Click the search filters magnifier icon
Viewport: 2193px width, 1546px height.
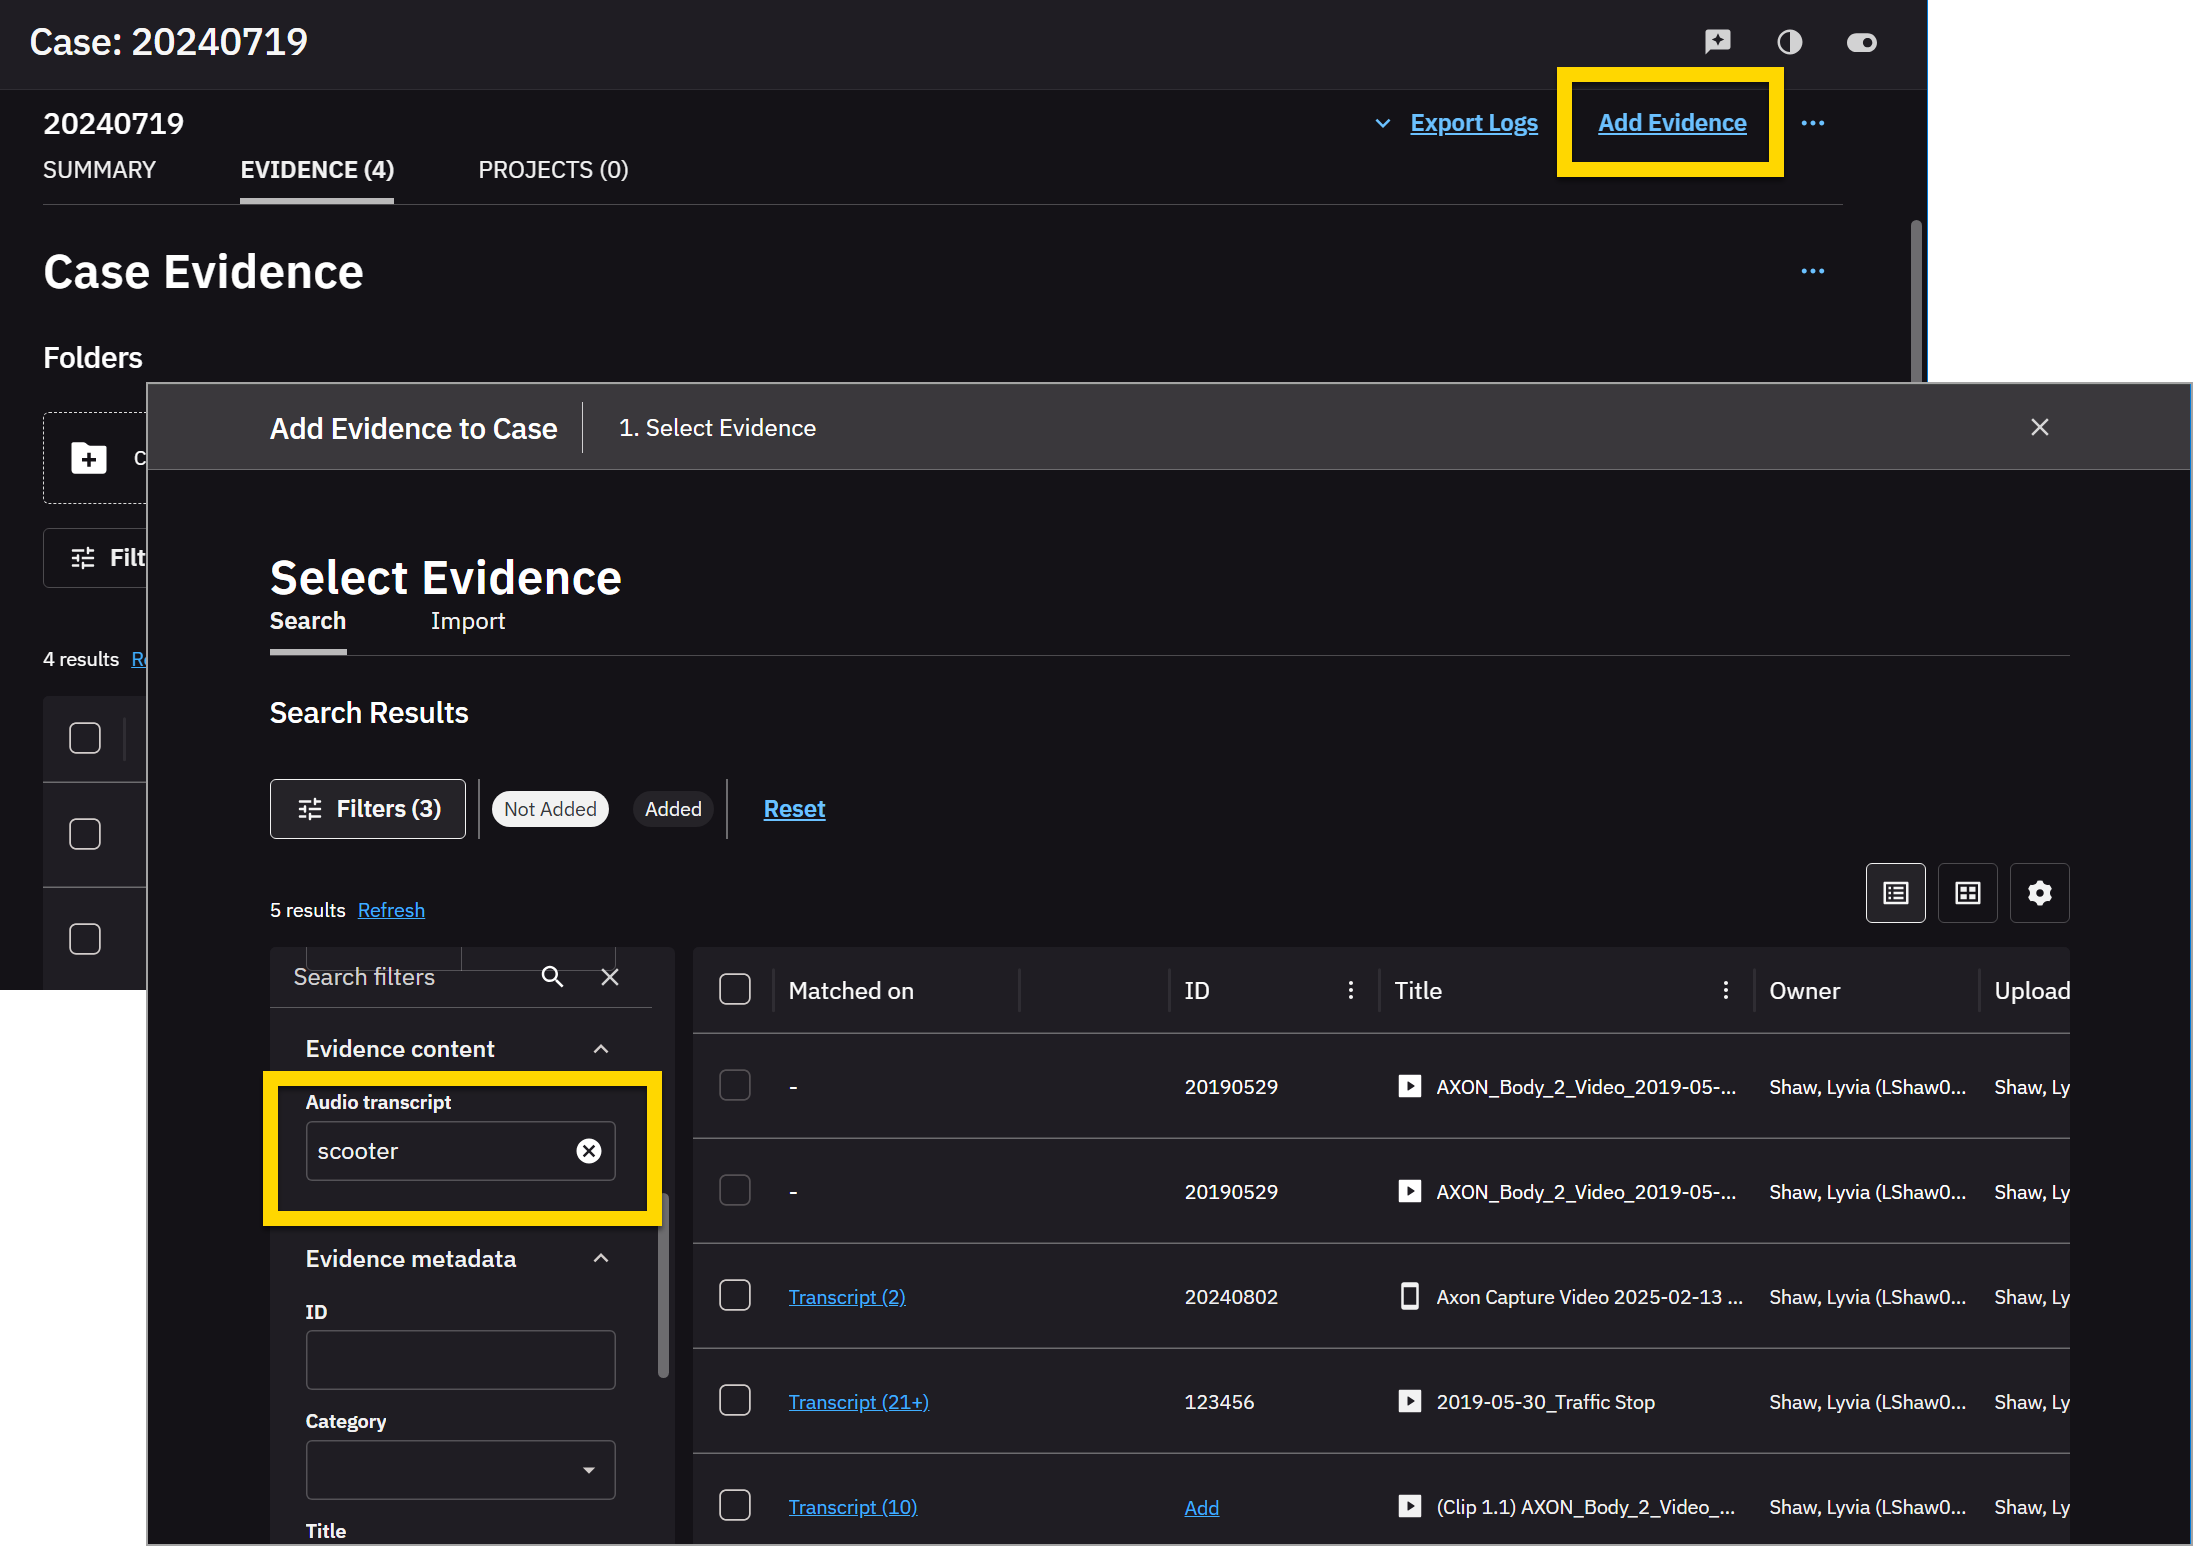(552, 977)
